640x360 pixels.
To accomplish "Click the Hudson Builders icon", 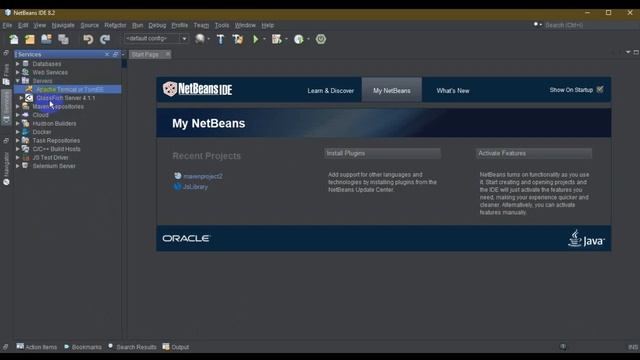I will (x=26, y=123).
